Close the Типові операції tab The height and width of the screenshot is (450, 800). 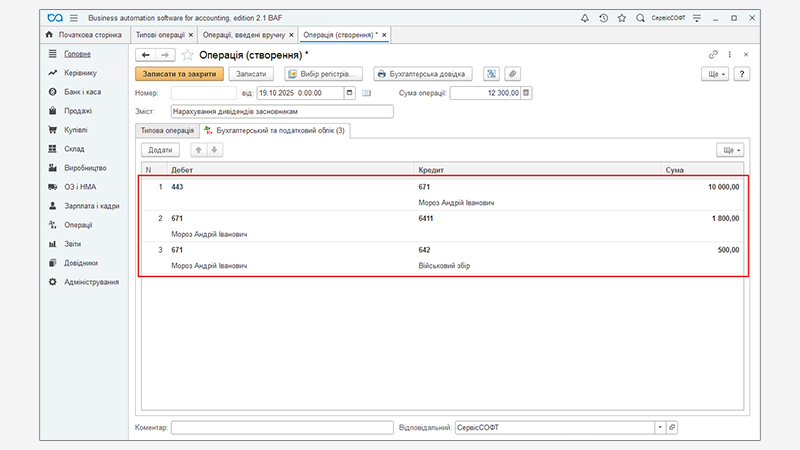coord(191,35)
